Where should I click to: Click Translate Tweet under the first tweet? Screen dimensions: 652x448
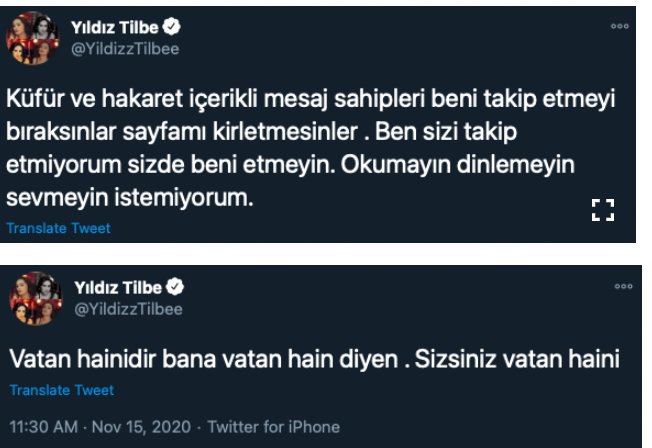(59, 228)
